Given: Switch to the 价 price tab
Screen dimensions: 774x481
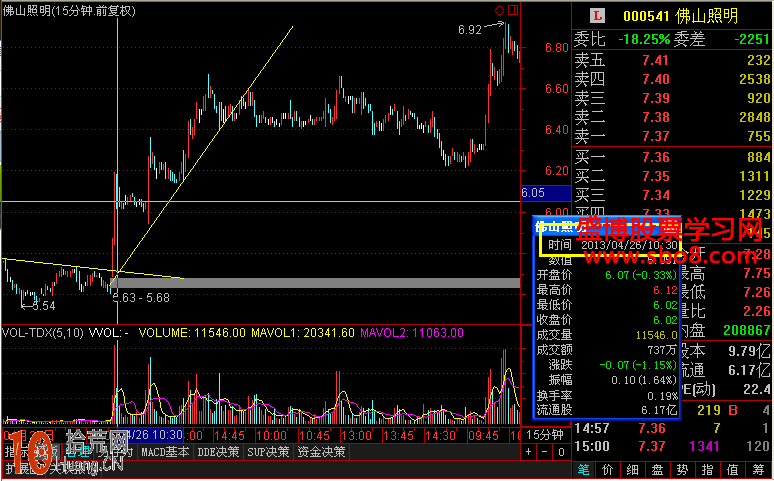Looking at the screenshot, I should pyautogui.click(x=608, y=470).
